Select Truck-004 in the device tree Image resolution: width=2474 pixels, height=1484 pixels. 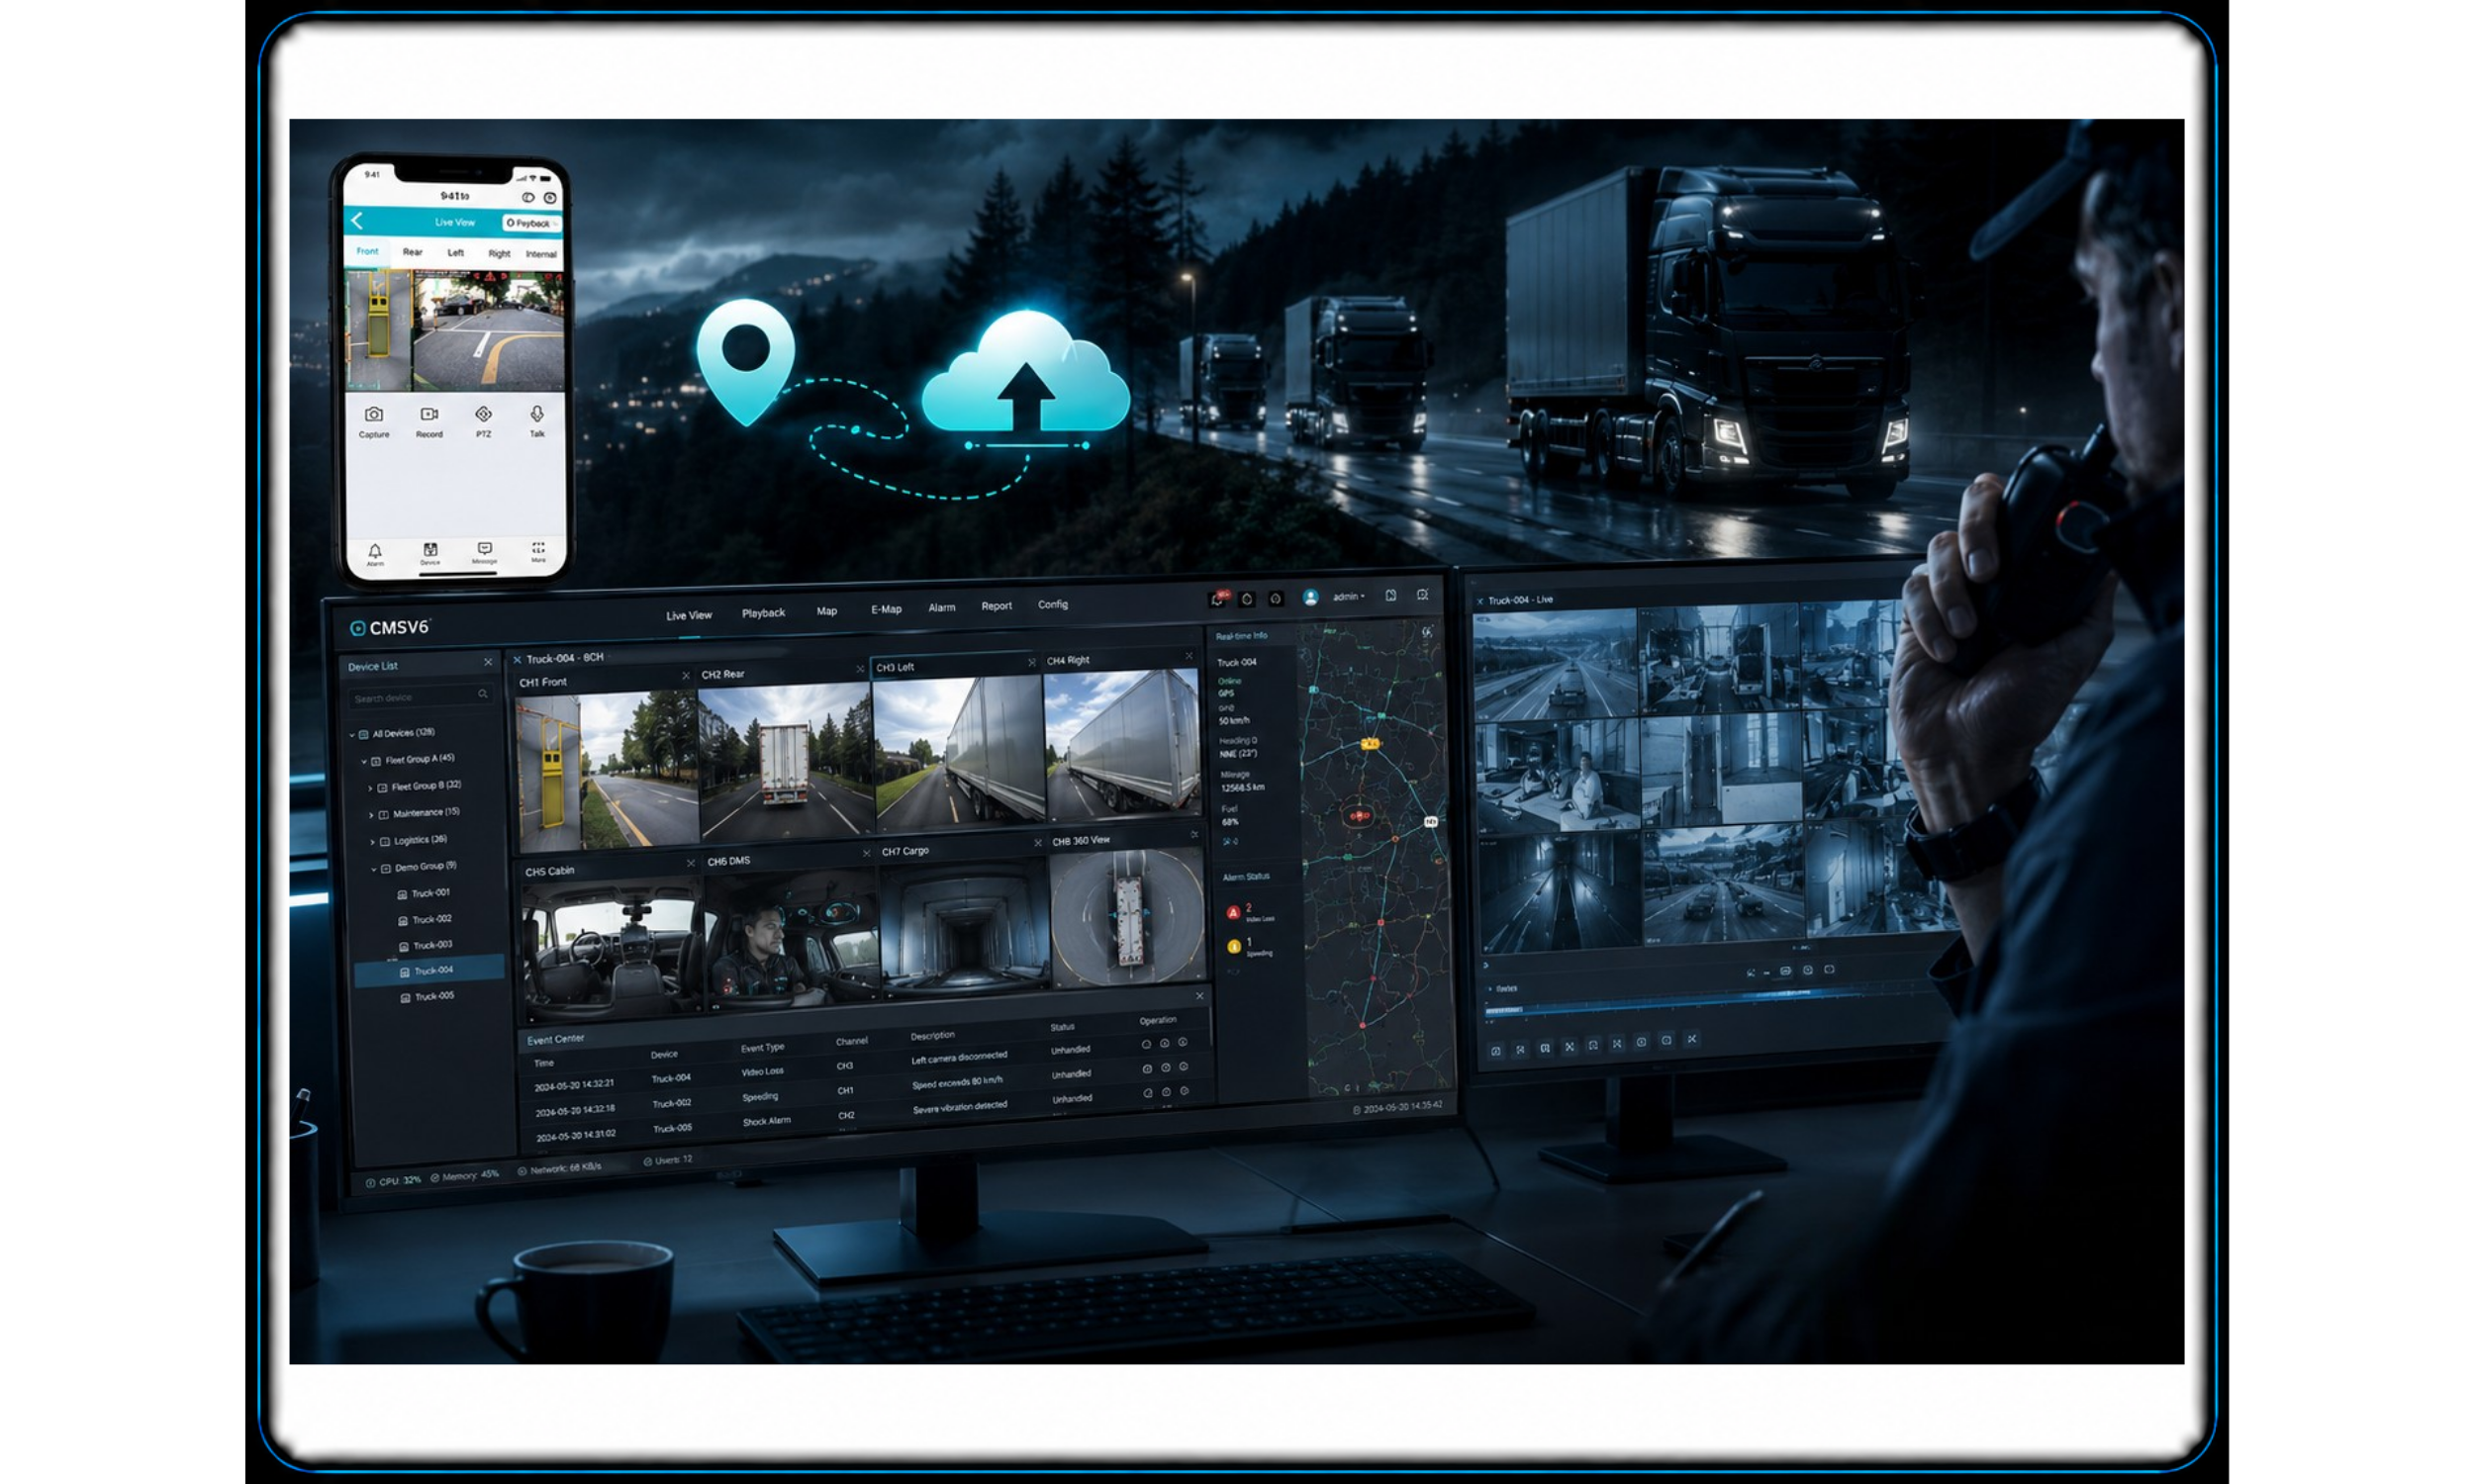tap(429, 971)
